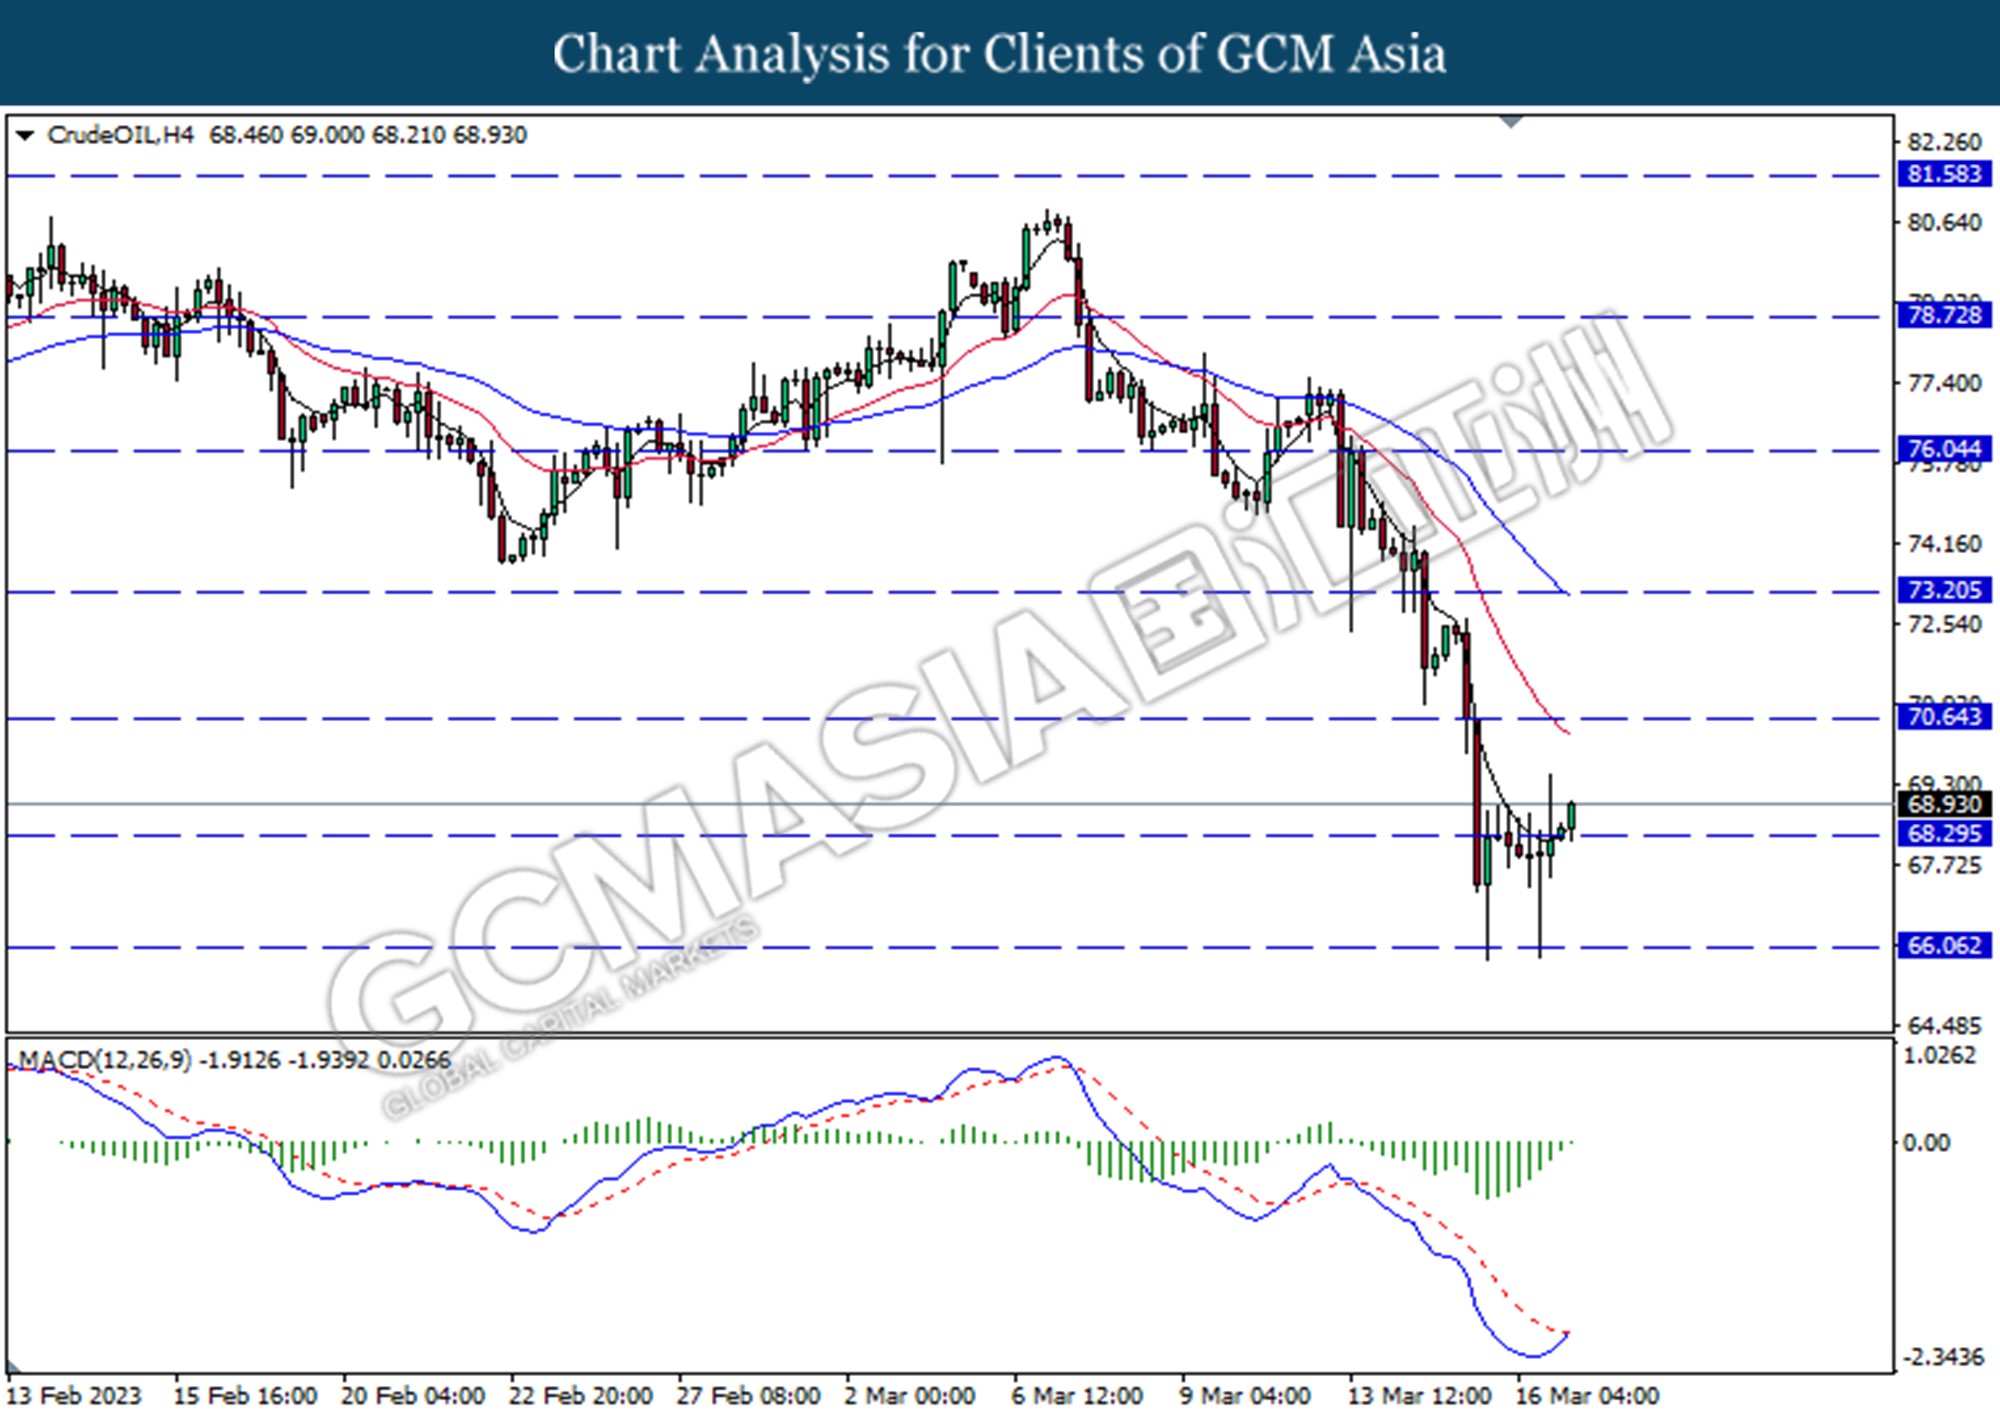Click the chart shift marker triangle
The image size is (2000, 1428).
coord(1511,122)
